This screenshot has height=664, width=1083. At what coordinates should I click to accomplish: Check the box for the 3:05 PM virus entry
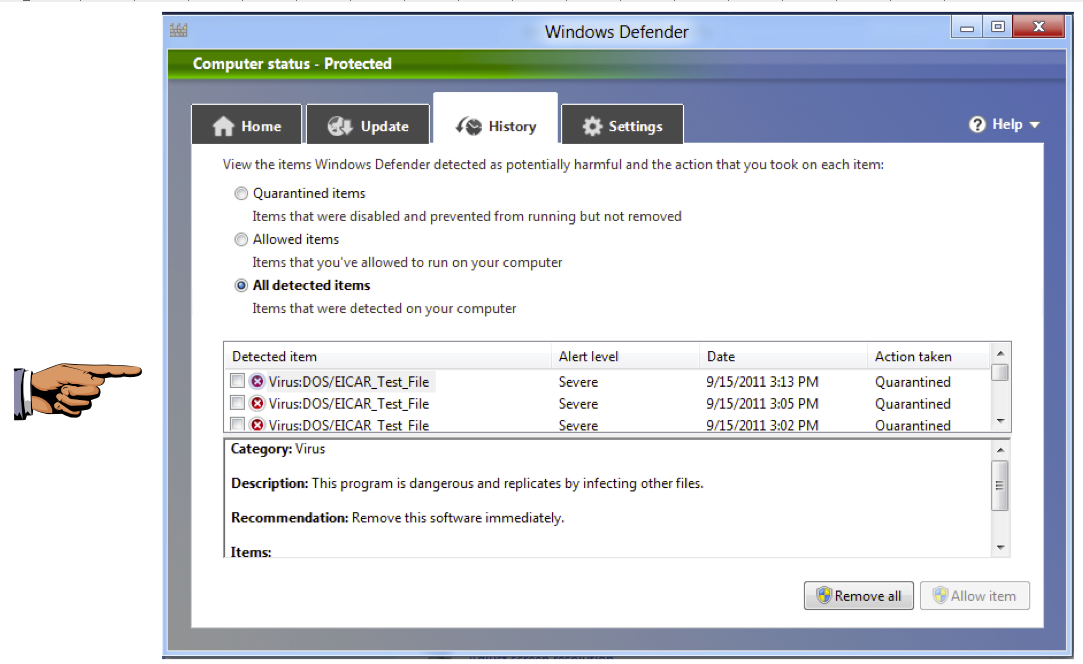click(237, 403)
